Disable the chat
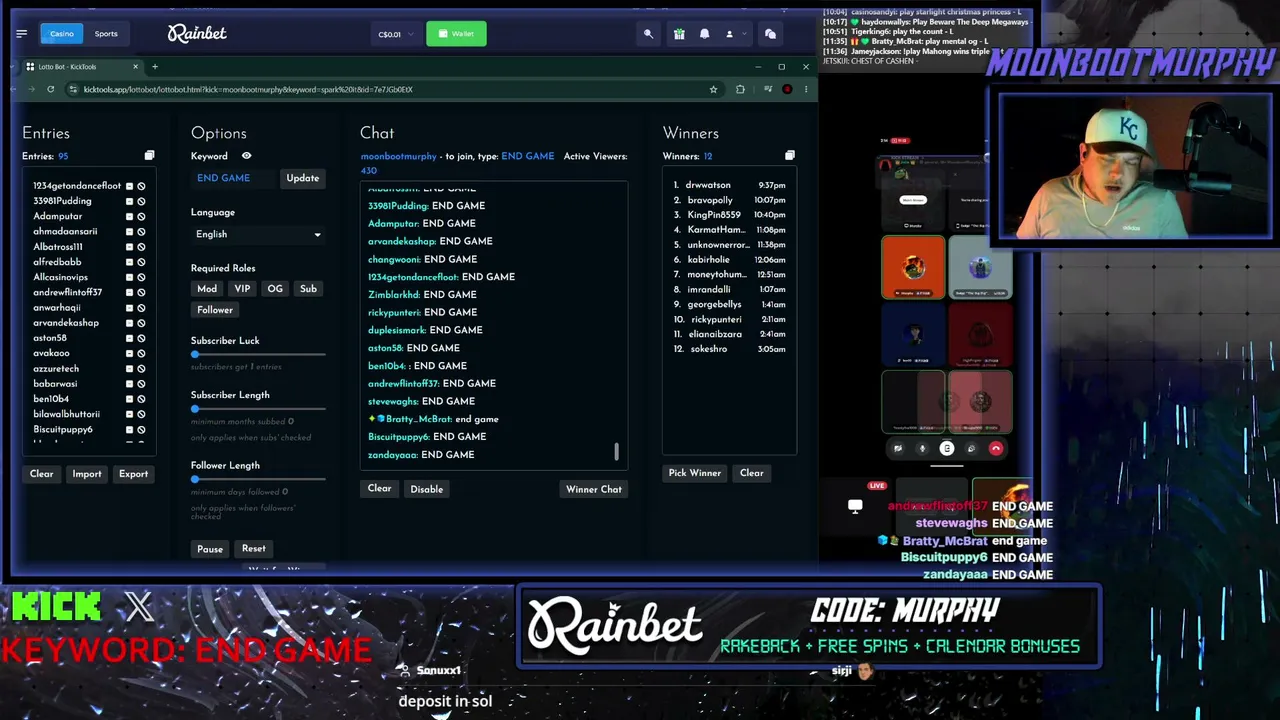 [x=426, y=489]
